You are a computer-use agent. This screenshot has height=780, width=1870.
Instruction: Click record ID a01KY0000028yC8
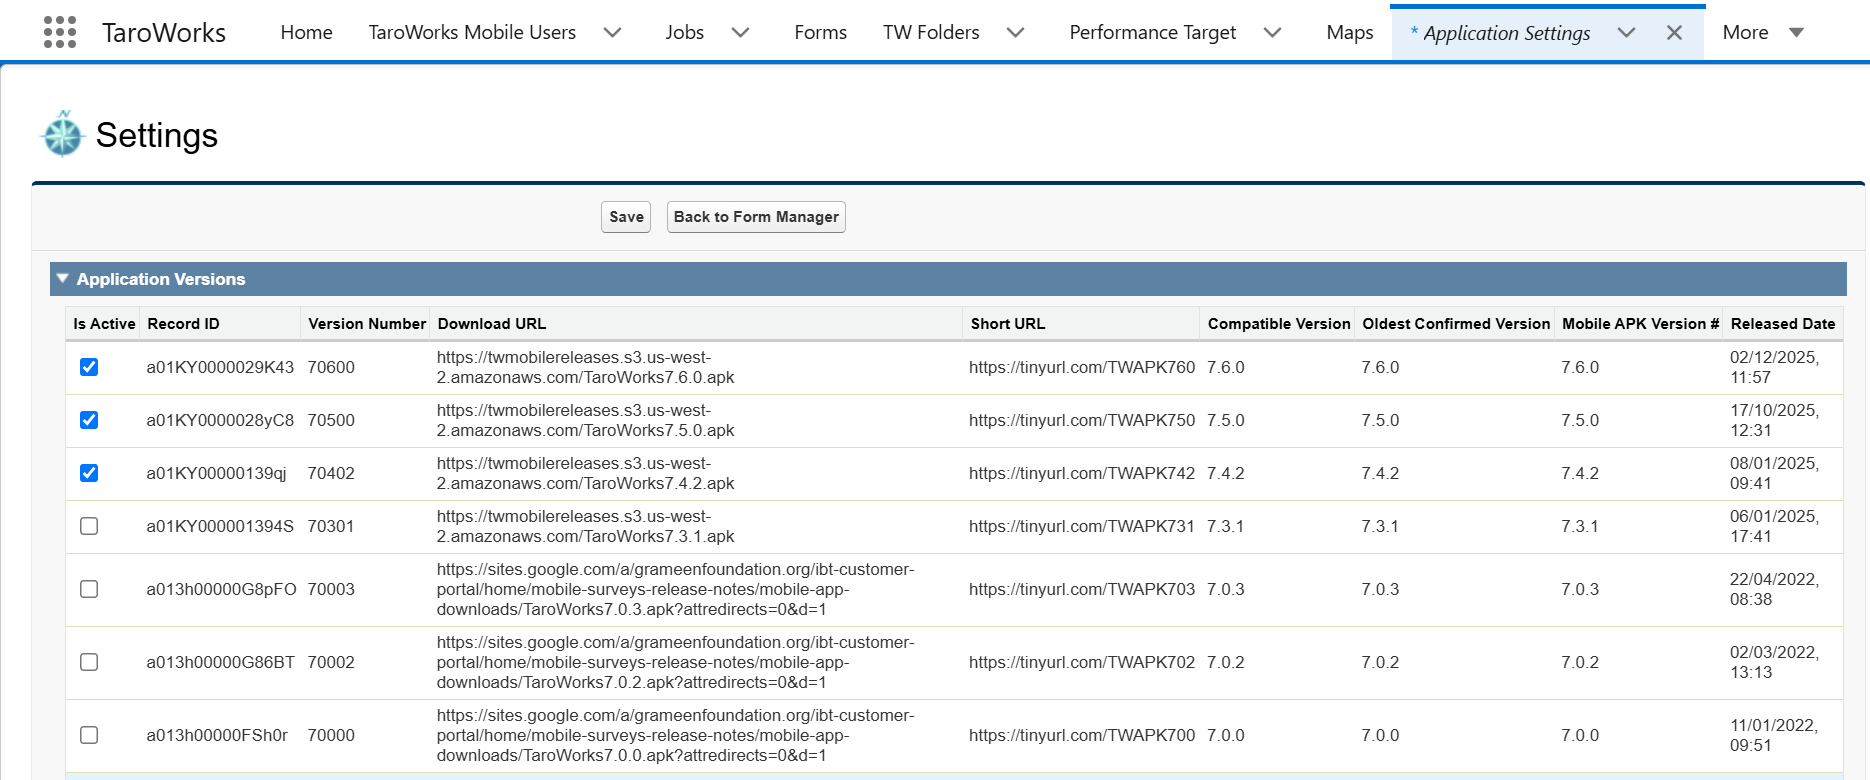point(220,420)
